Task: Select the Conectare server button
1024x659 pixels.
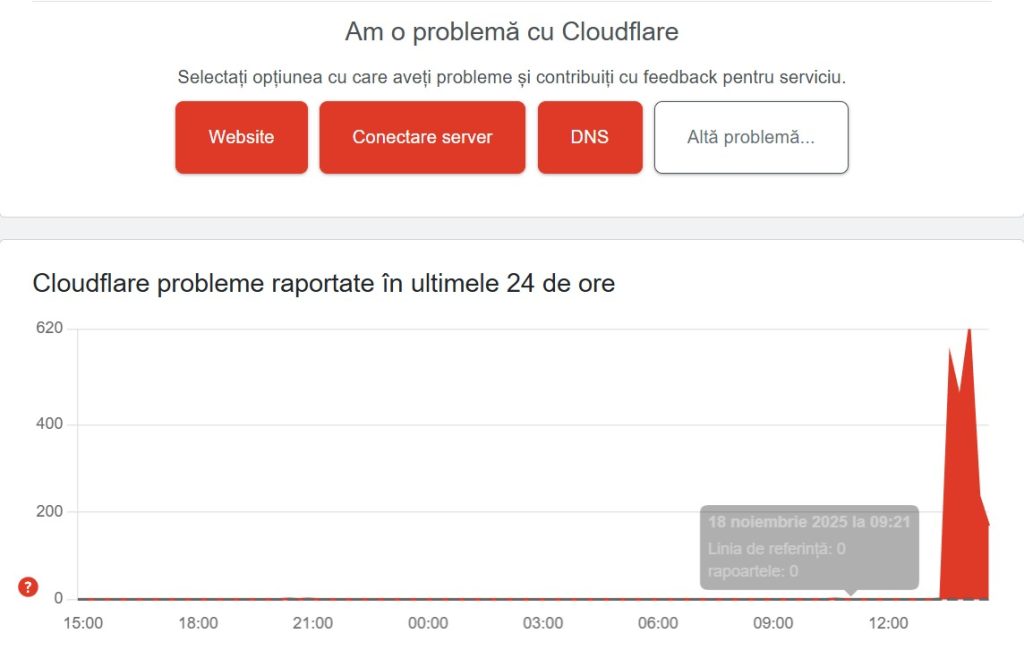Action: click(421, 137)
